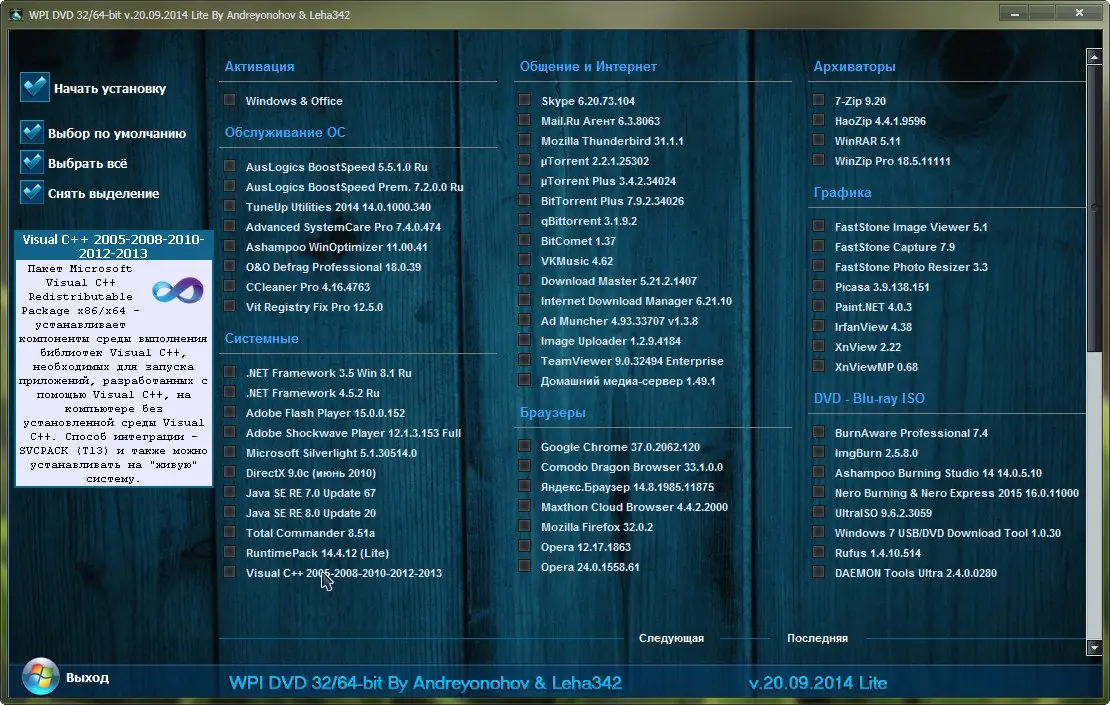Click the WPI program icon in the title bar

coord(17,14)
